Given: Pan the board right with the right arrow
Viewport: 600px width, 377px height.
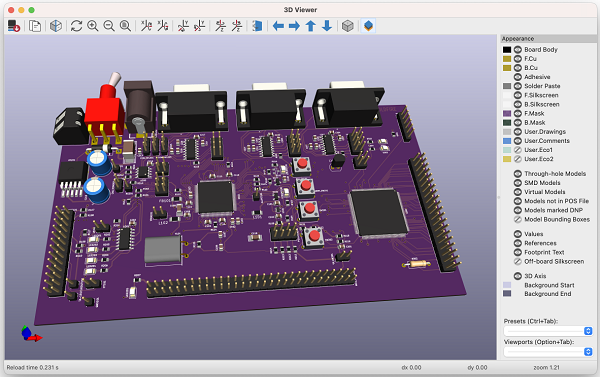Looking at the screenshot, I should tap(294, 26).
